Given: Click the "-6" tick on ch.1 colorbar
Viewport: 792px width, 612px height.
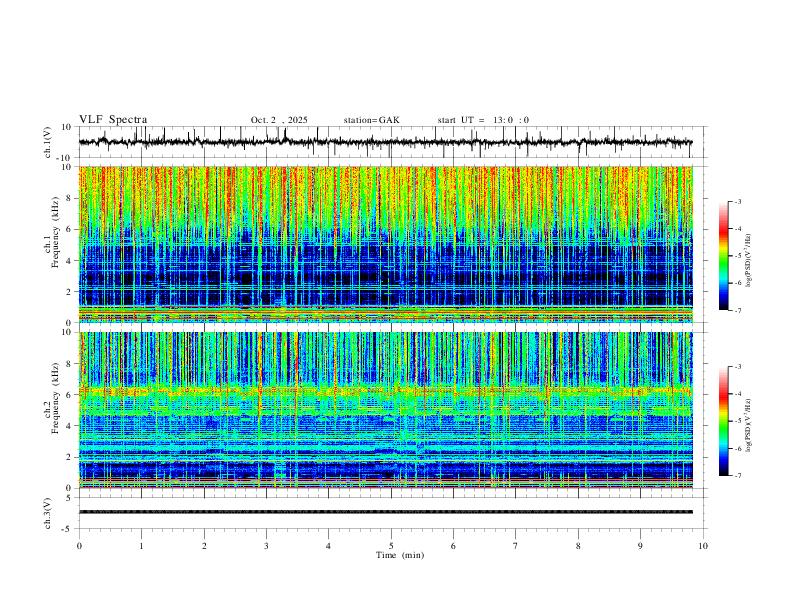Looking at the screenshot, I should click(737, 283).
